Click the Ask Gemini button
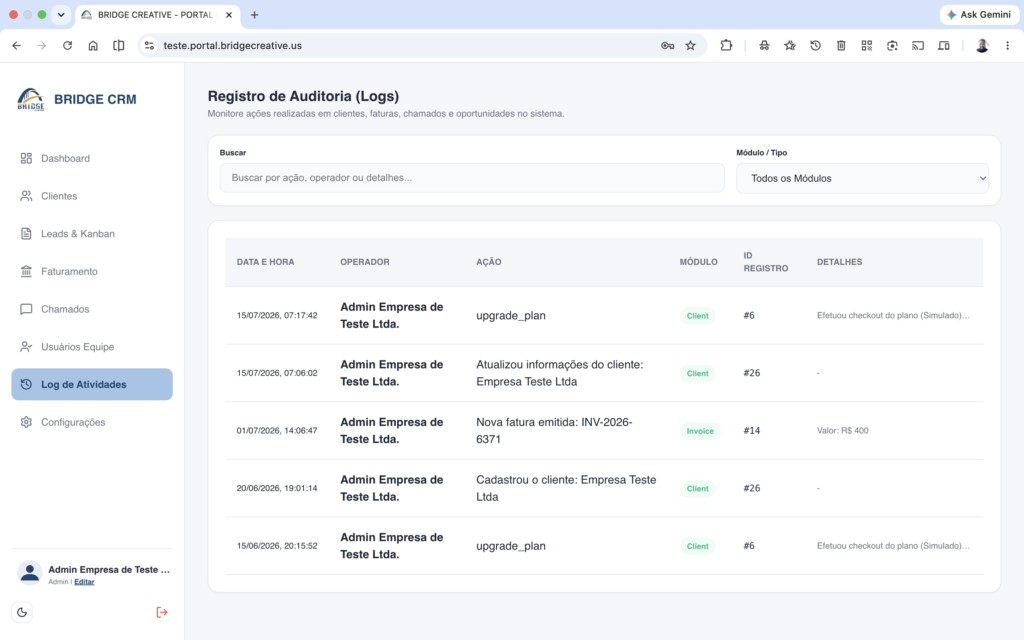 [x=978, y=14]
